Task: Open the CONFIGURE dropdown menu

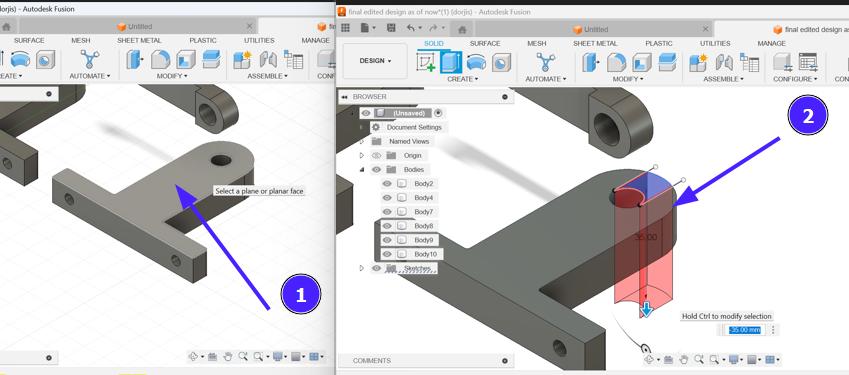Action: (795, 79)
